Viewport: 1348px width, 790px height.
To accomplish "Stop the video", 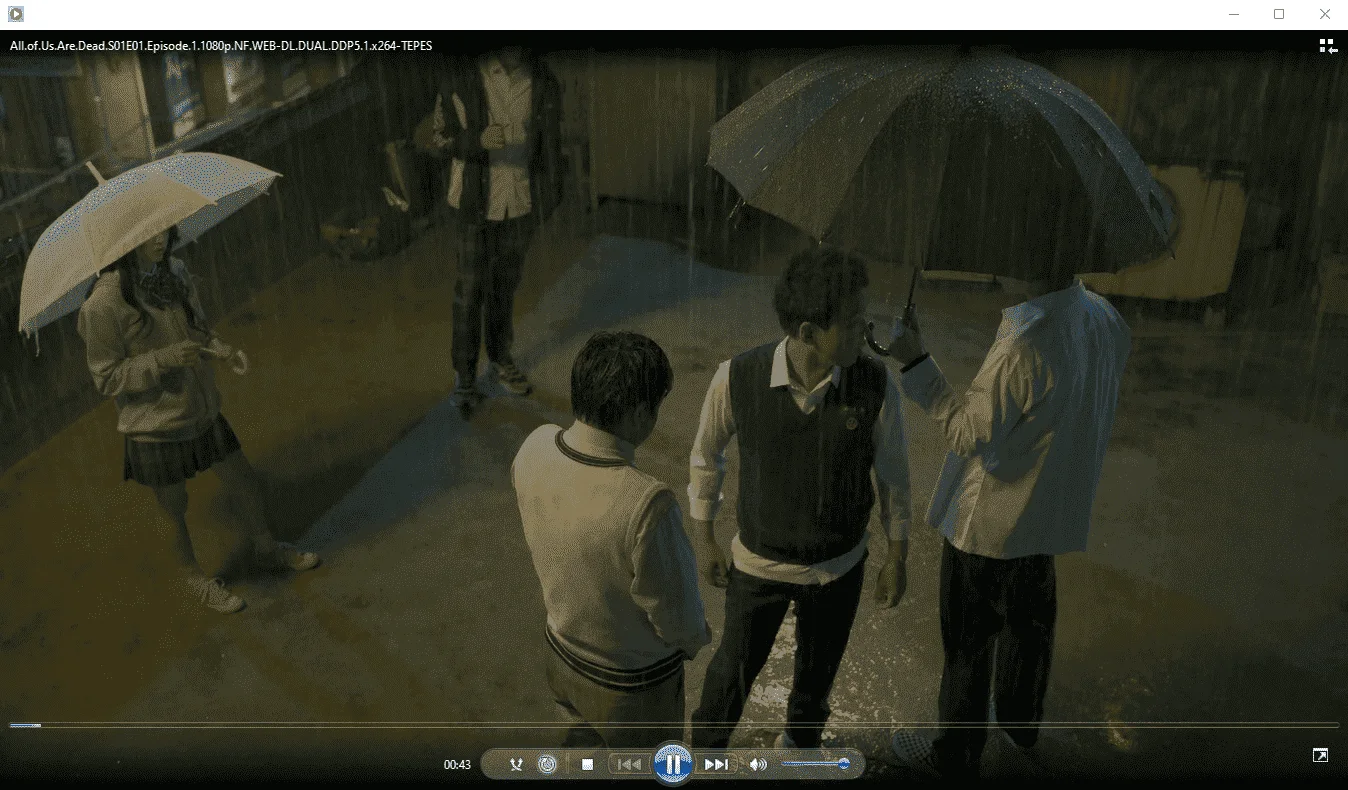I will coord(588,765).
